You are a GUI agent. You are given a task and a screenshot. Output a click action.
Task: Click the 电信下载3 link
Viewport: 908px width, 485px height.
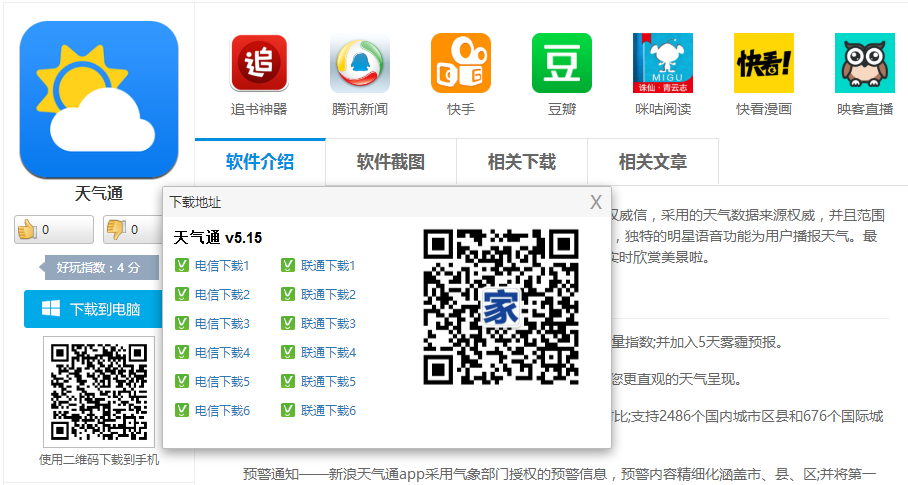coord(222,324)
